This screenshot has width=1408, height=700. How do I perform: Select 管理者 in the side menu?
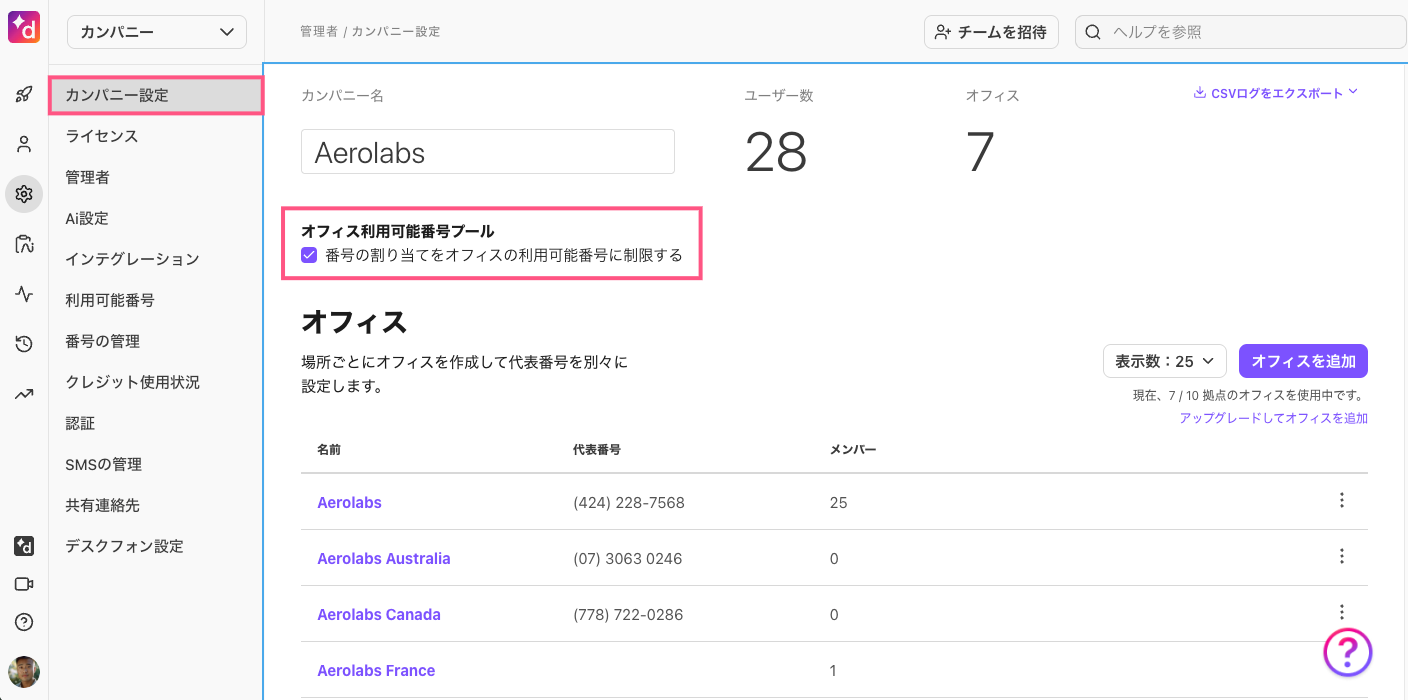pos(88,177)
